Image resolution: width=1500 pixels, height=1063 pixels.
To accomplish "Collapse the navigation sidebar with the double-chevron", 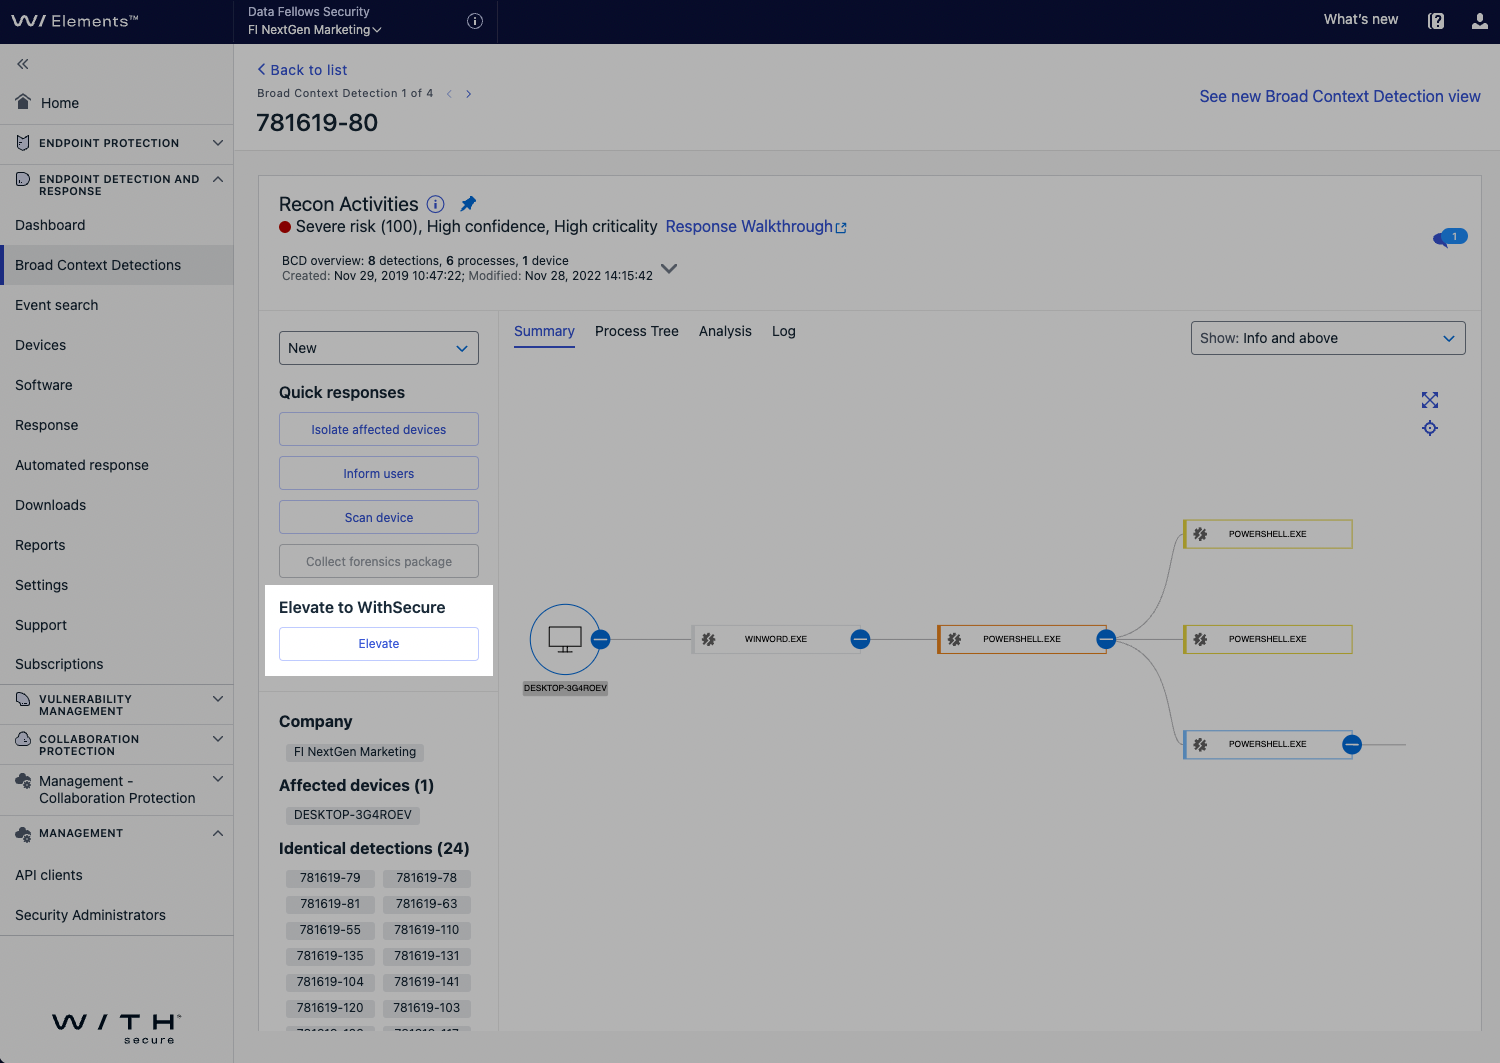I will pos(22,64).
